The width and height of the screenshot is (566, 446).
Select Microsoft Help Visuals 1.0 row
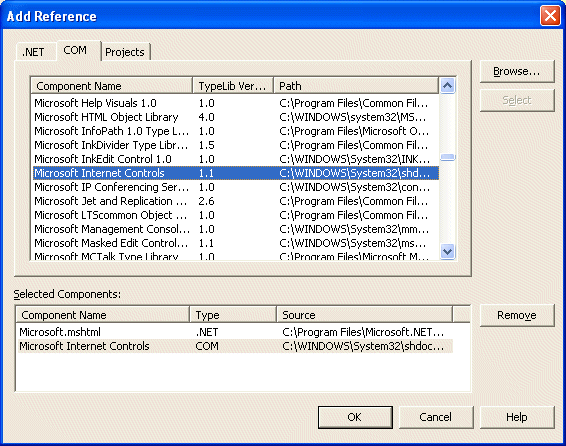pos(236,103)
